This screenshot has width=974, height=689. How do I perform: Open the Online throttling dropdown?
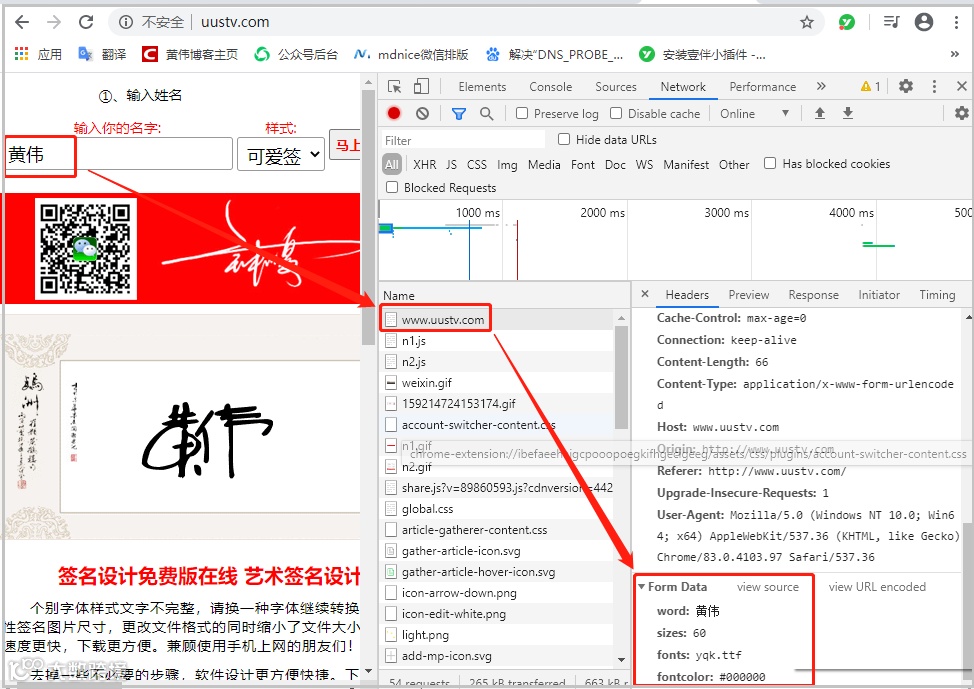point(753,114)
